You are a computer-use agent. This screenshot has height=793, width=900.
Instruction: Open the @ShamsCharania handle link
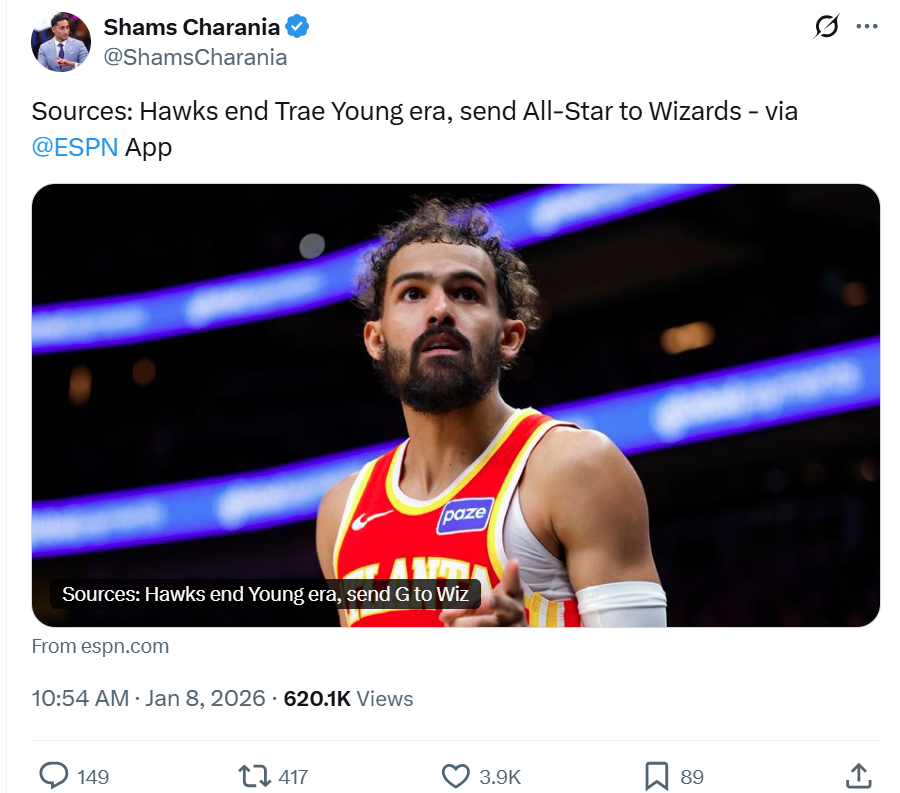(x=195, y=57)
